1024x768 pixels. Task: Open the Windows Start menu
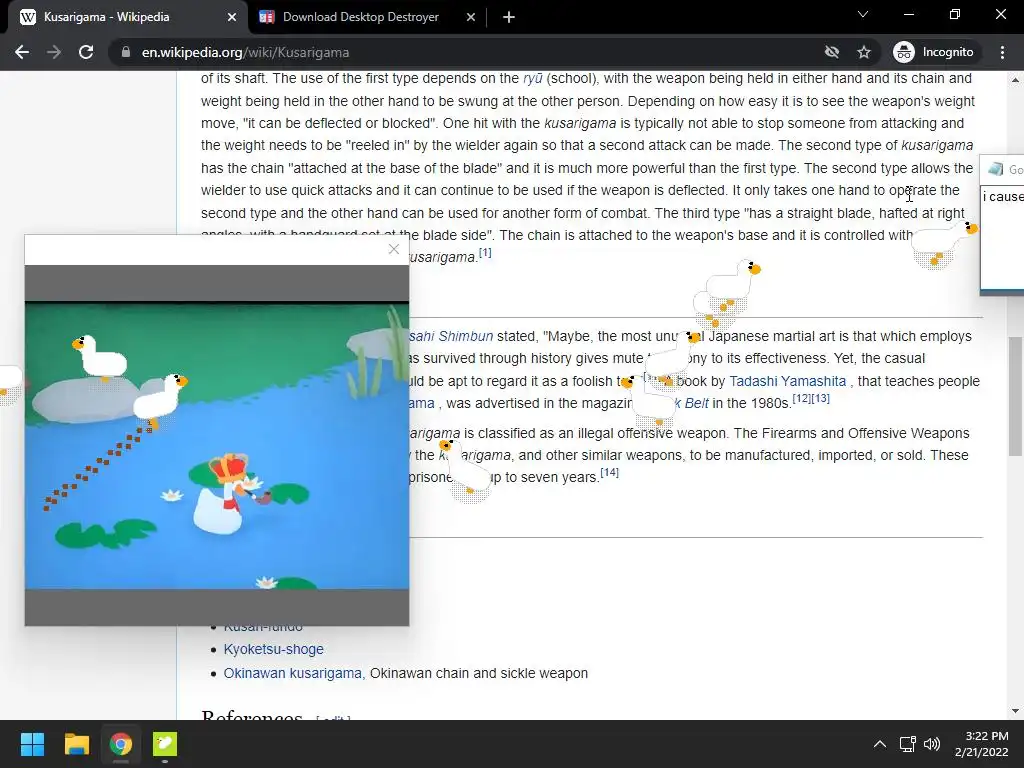pos(32,744)
